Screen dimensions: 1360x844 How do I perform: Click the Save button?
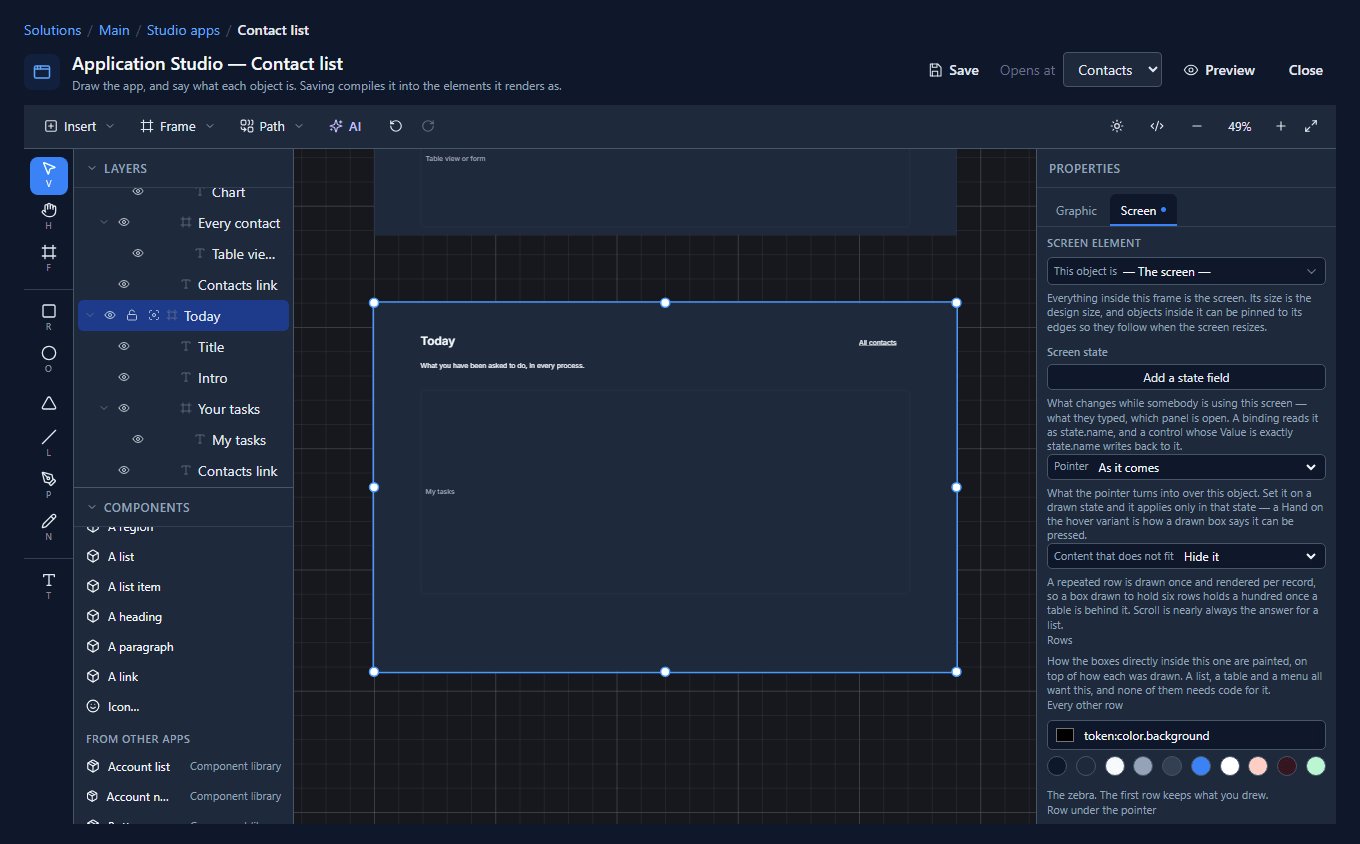(x=954, y=70)
